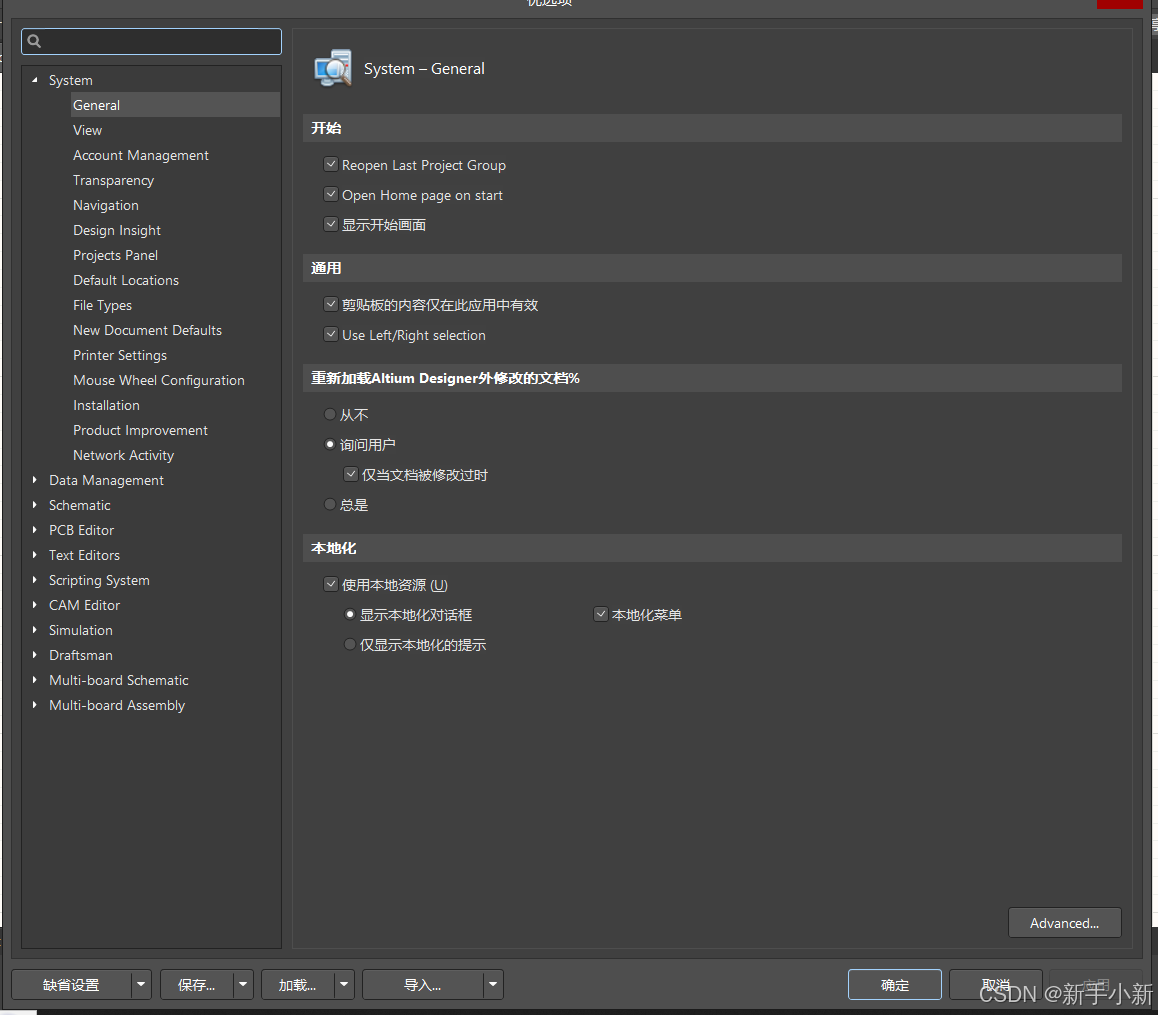The image size is (1158, 1015).
Task: Click the preferences search input field
Action: pos(160,41)
